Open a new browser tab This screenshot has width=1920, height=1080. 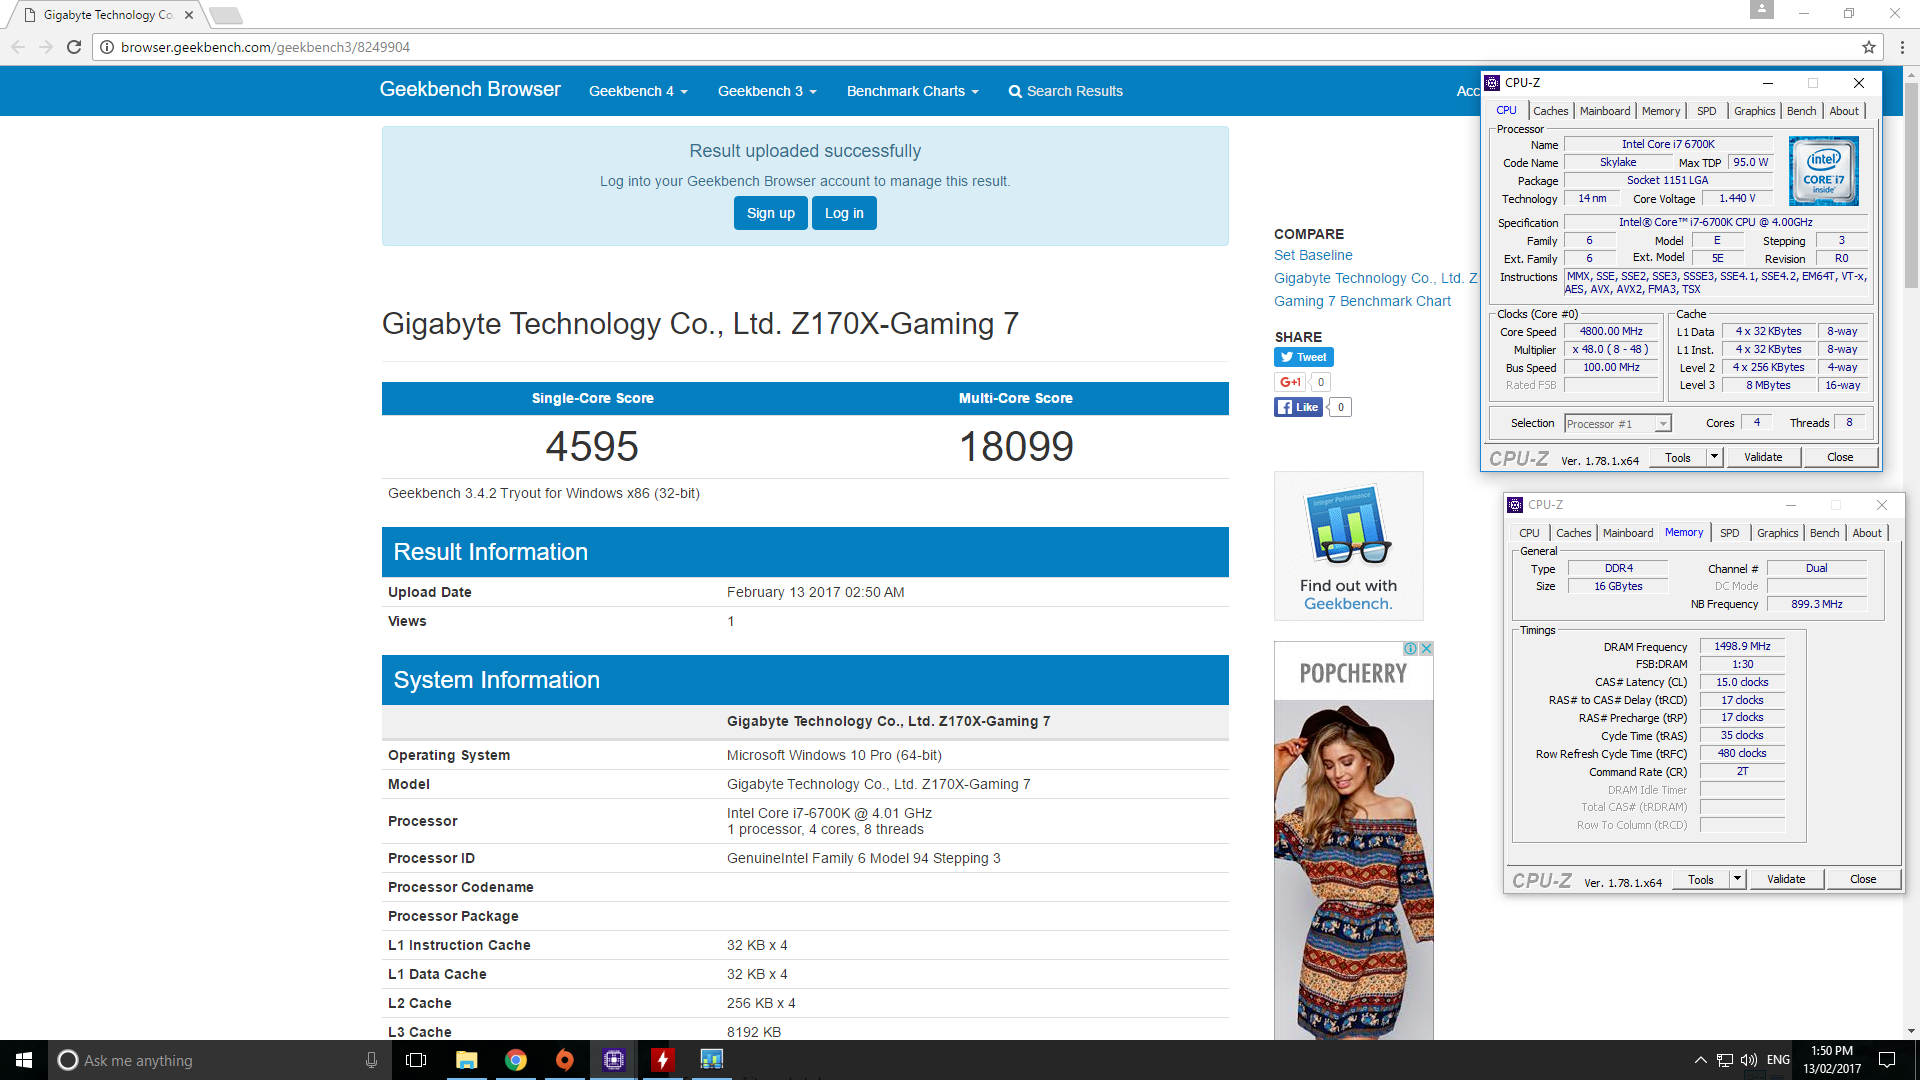pos(226,15)
